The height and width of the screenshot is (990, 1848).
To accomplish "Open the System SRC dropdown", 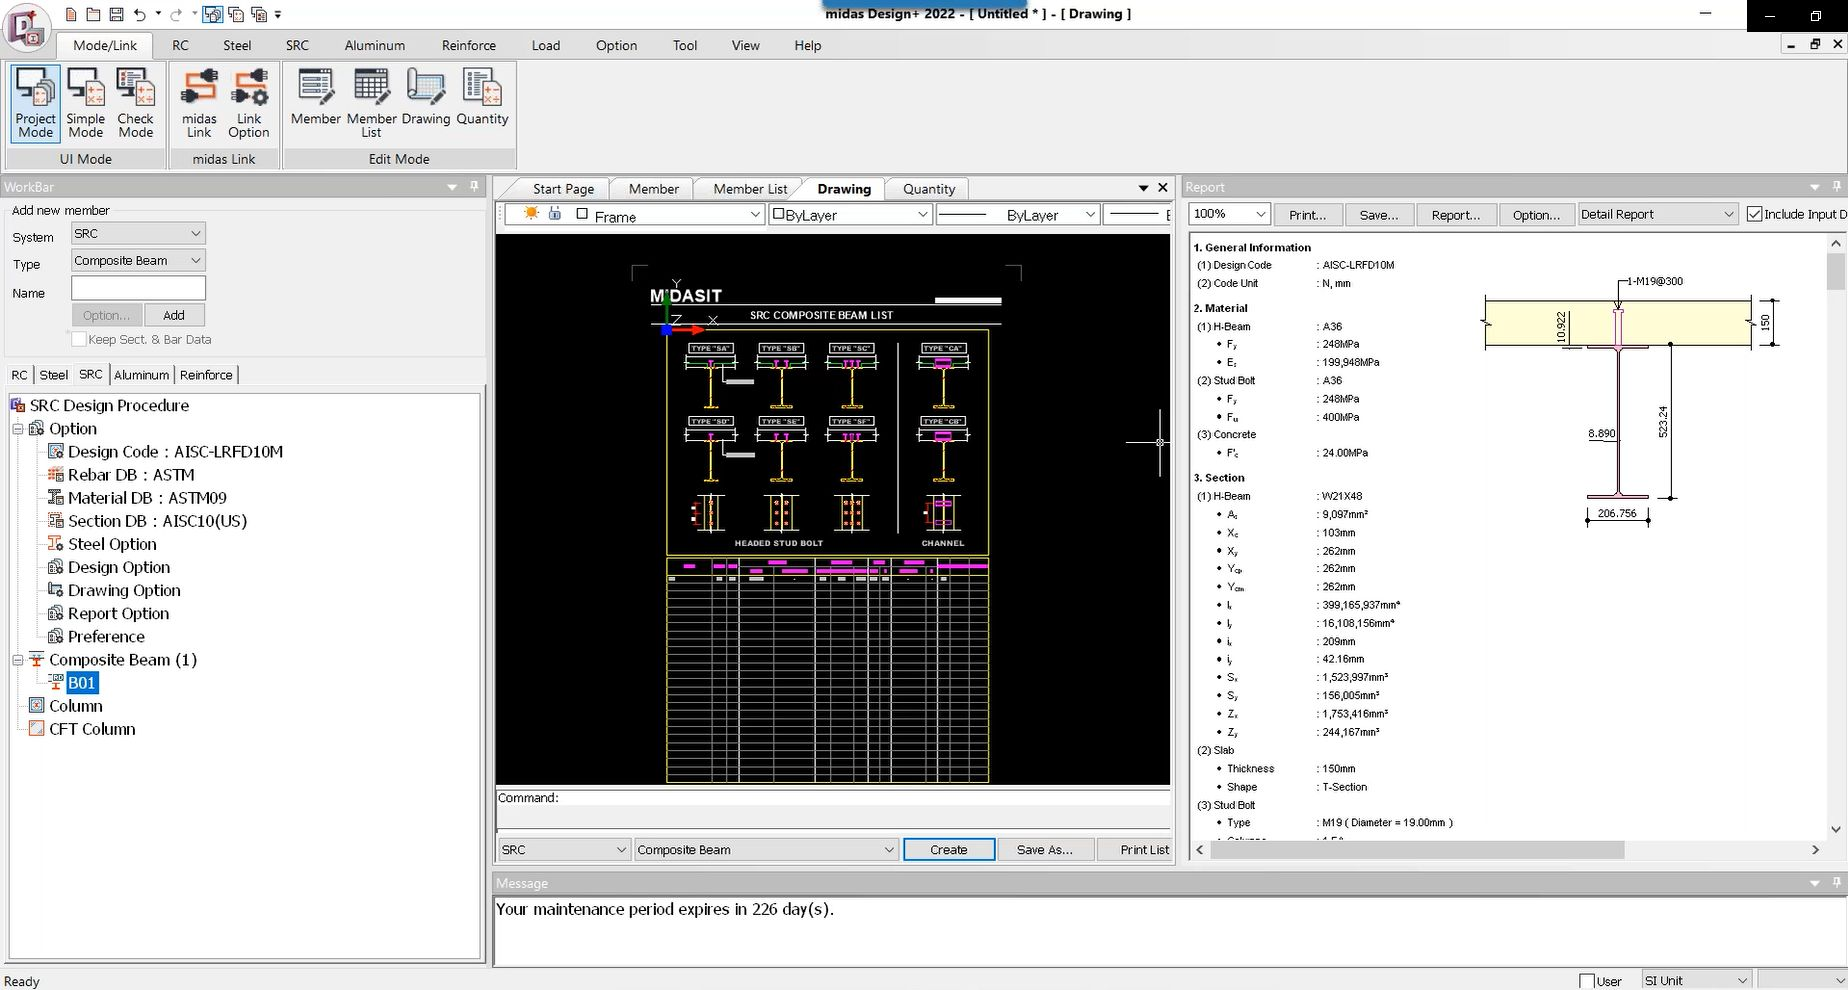I will pyautogui.click(x=138, y=234).
